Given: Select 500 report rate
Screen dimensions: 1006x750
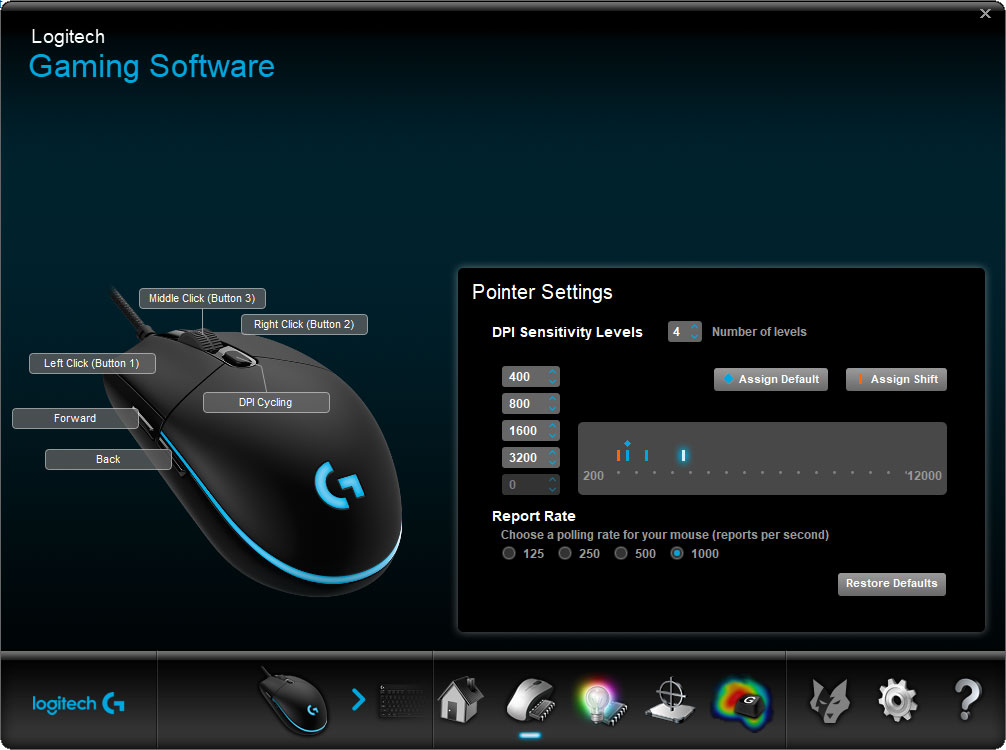Looking at the screenshot, I should [x=621, y=553].
